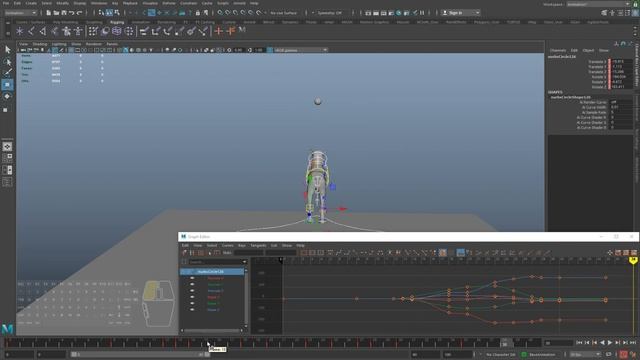Viewport: 640px width, 360px height.
Task: Click Go to End of playback range
Action: pyautogui.click(x=633, y=343)
